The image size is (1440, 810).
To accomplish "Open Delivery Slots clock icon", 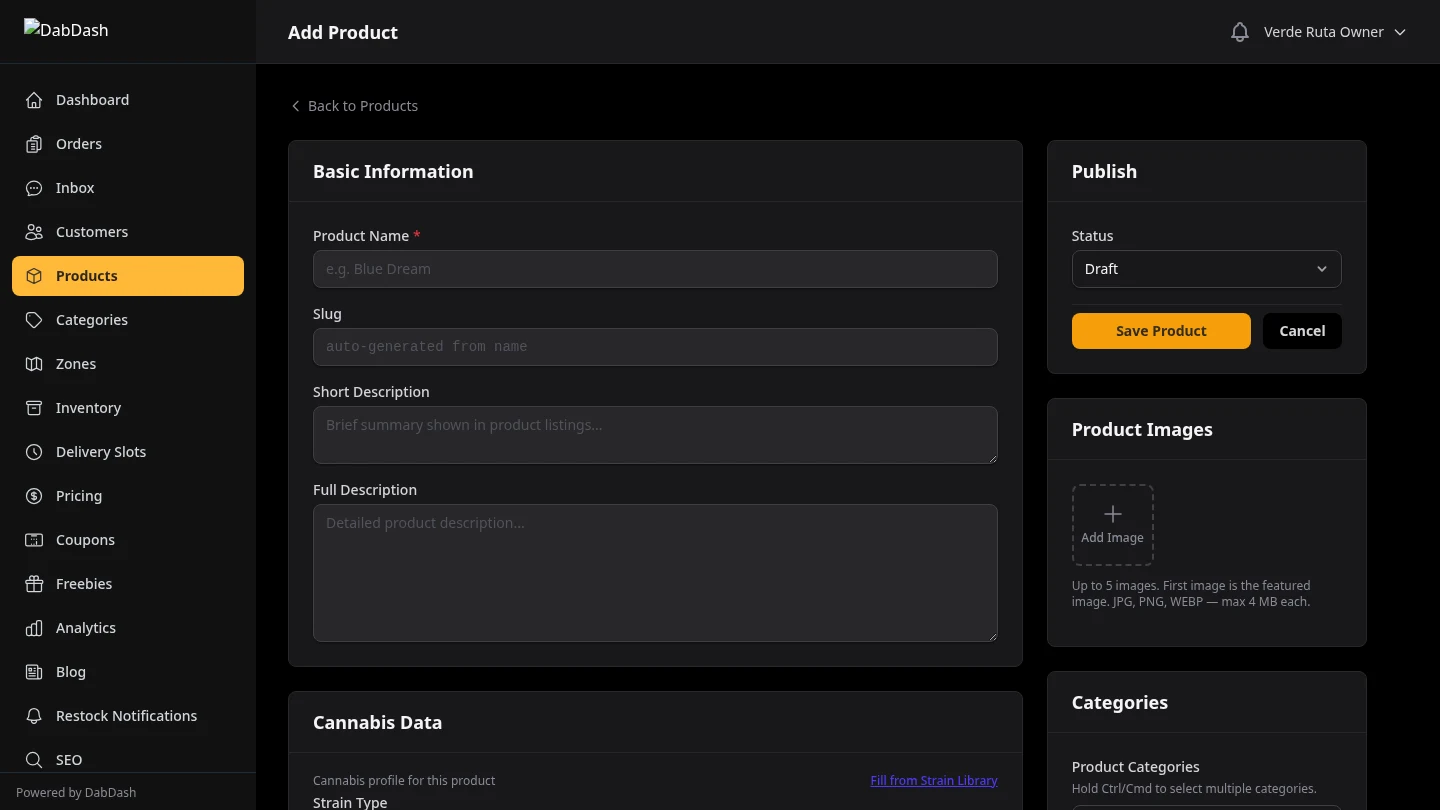I will tap(33, 452).
